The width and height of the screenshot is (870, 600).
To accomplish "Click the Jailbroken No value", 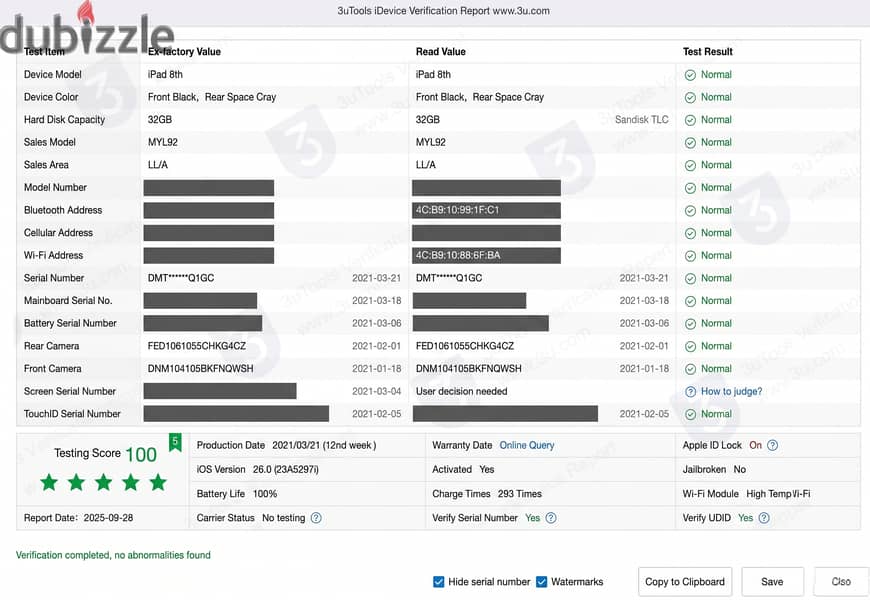I will [740, 470].
